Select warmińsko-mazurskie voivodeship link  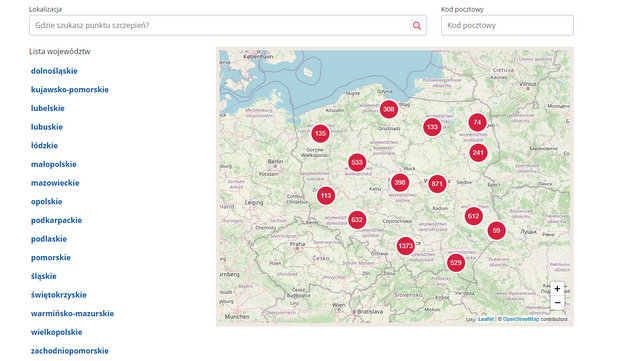(x=73, y=314)
